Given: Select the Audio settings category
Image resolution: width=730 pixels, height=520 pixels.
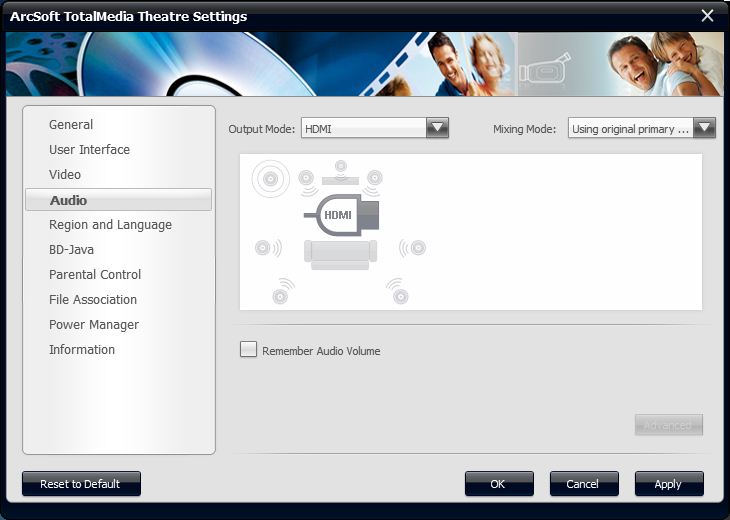Looking at the screenshot, I should coord(118,200).
